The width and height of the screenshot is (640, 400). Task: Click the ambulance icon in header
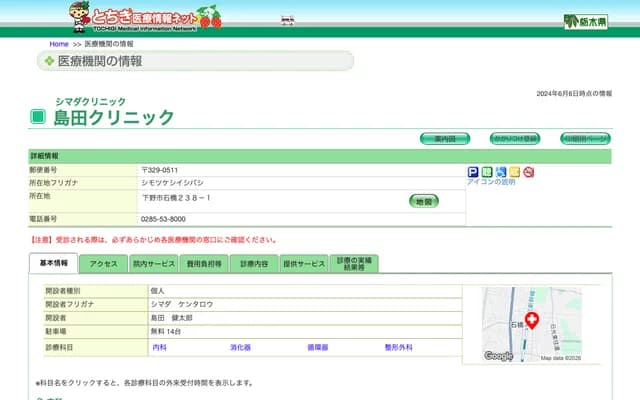[x=288, y=19]
